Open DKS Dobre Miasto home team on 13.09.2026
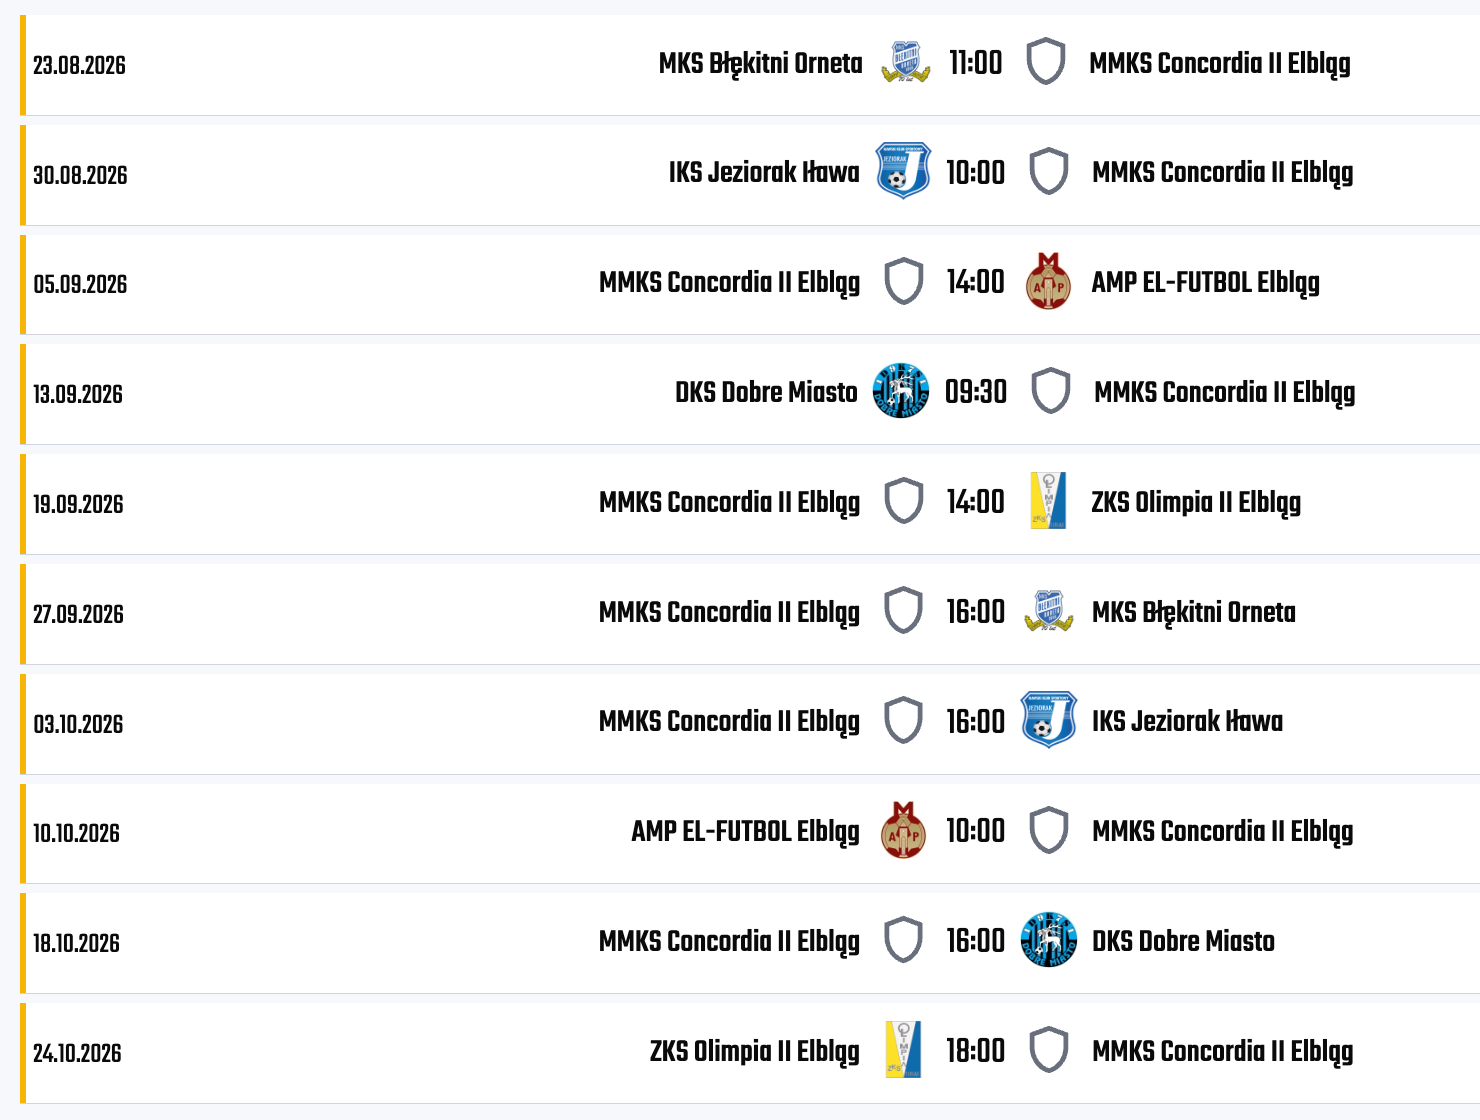This screenshot has width=1480, height=1120. (x=766, y=392)
